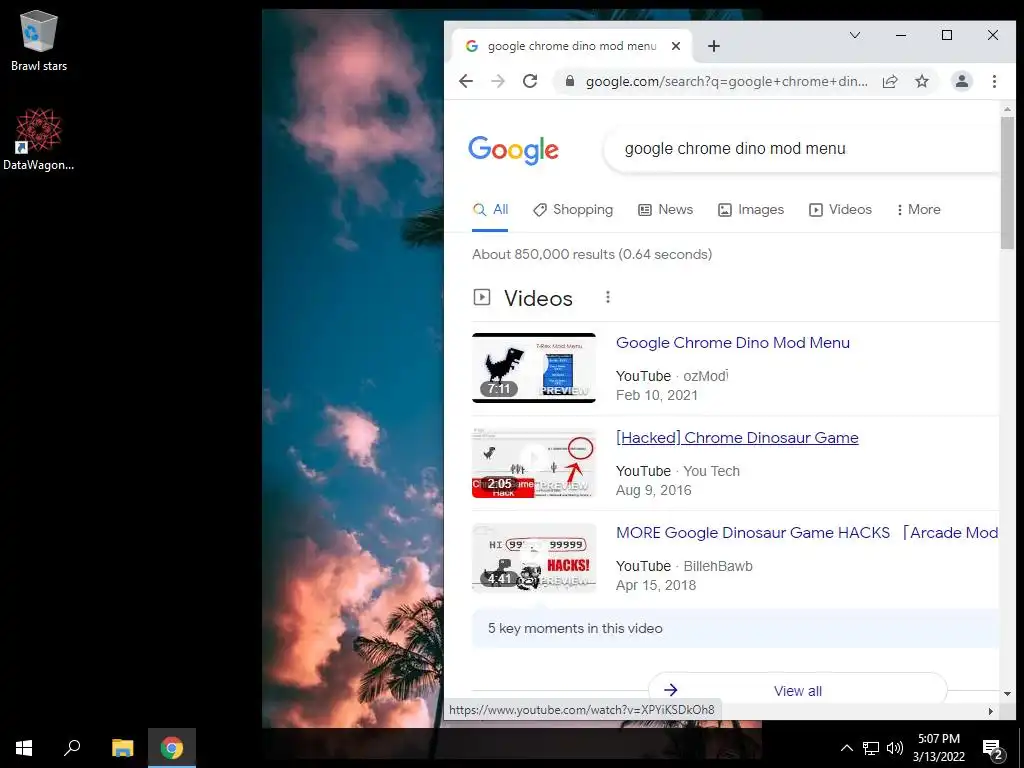This screenshot has height=768, width=1024.
Task: Click horizontal scrollbar right arrow
Action: [x=991, y=711]
